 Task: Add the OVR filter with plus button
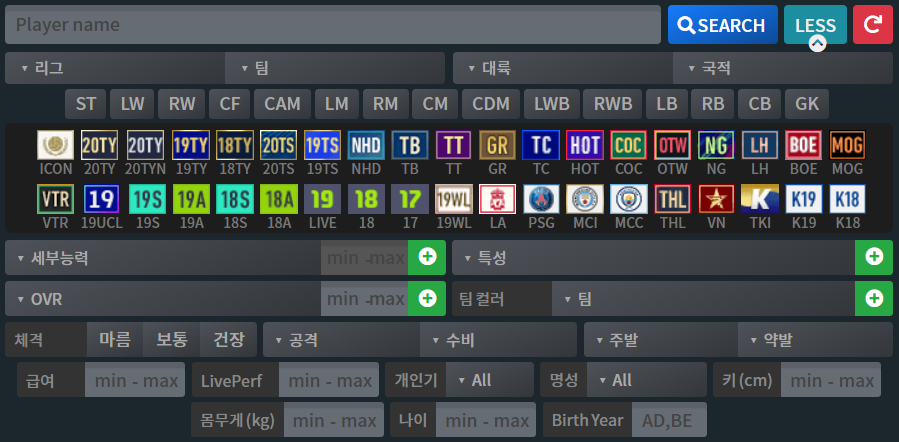pyautogui.click(x=427, y=298)
